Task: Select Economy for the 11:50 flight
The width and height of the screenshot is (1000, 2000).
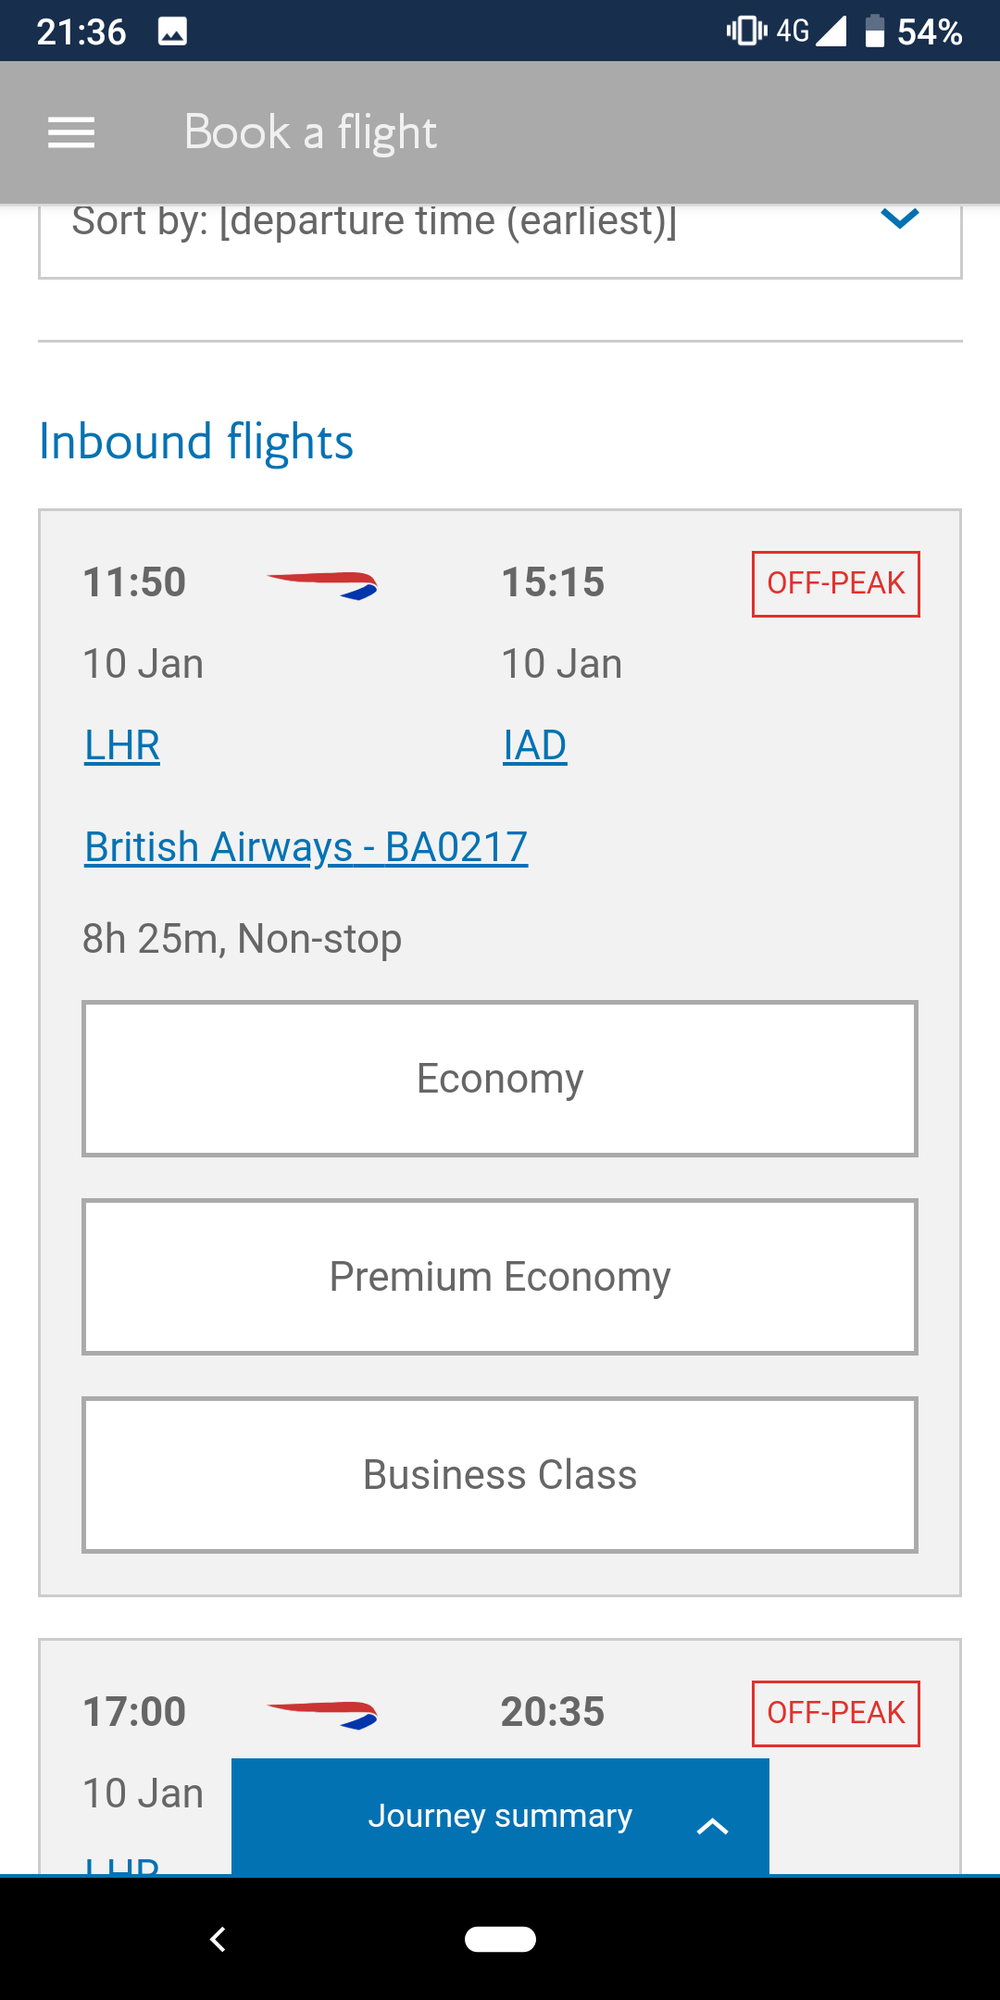Action: tap(500, 1079)
